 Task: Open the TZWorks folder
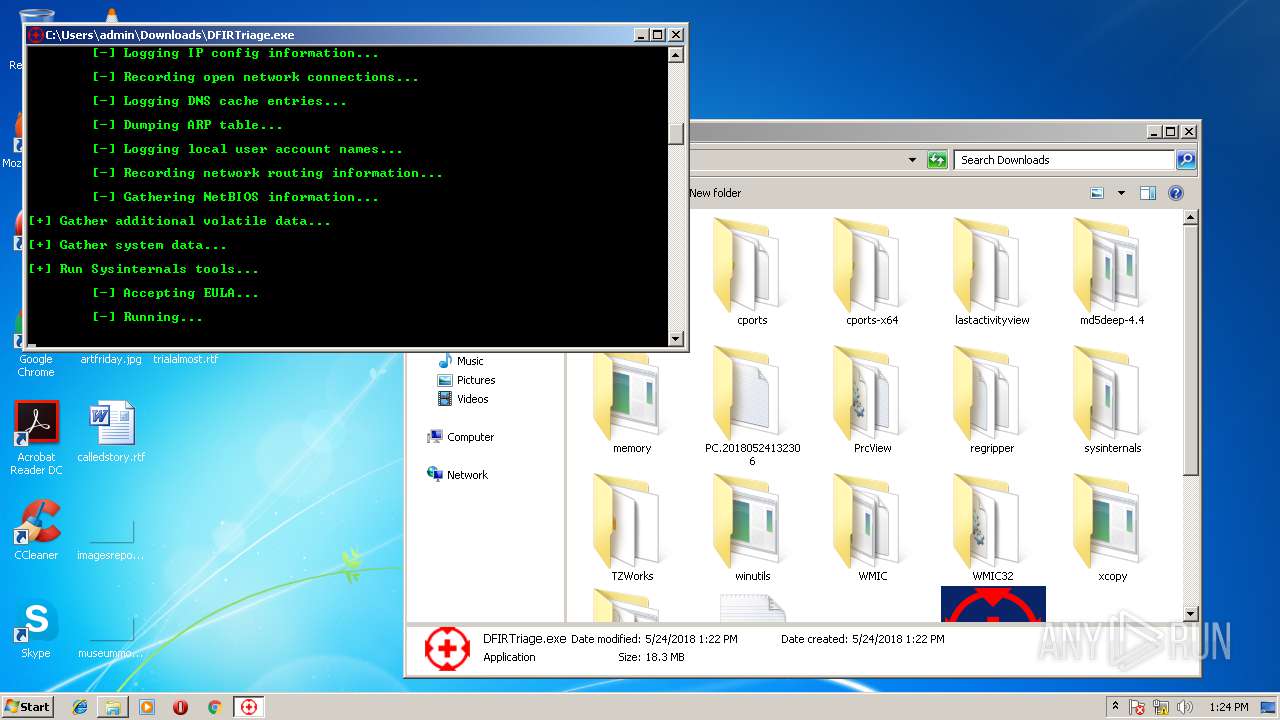pos(632,528)
